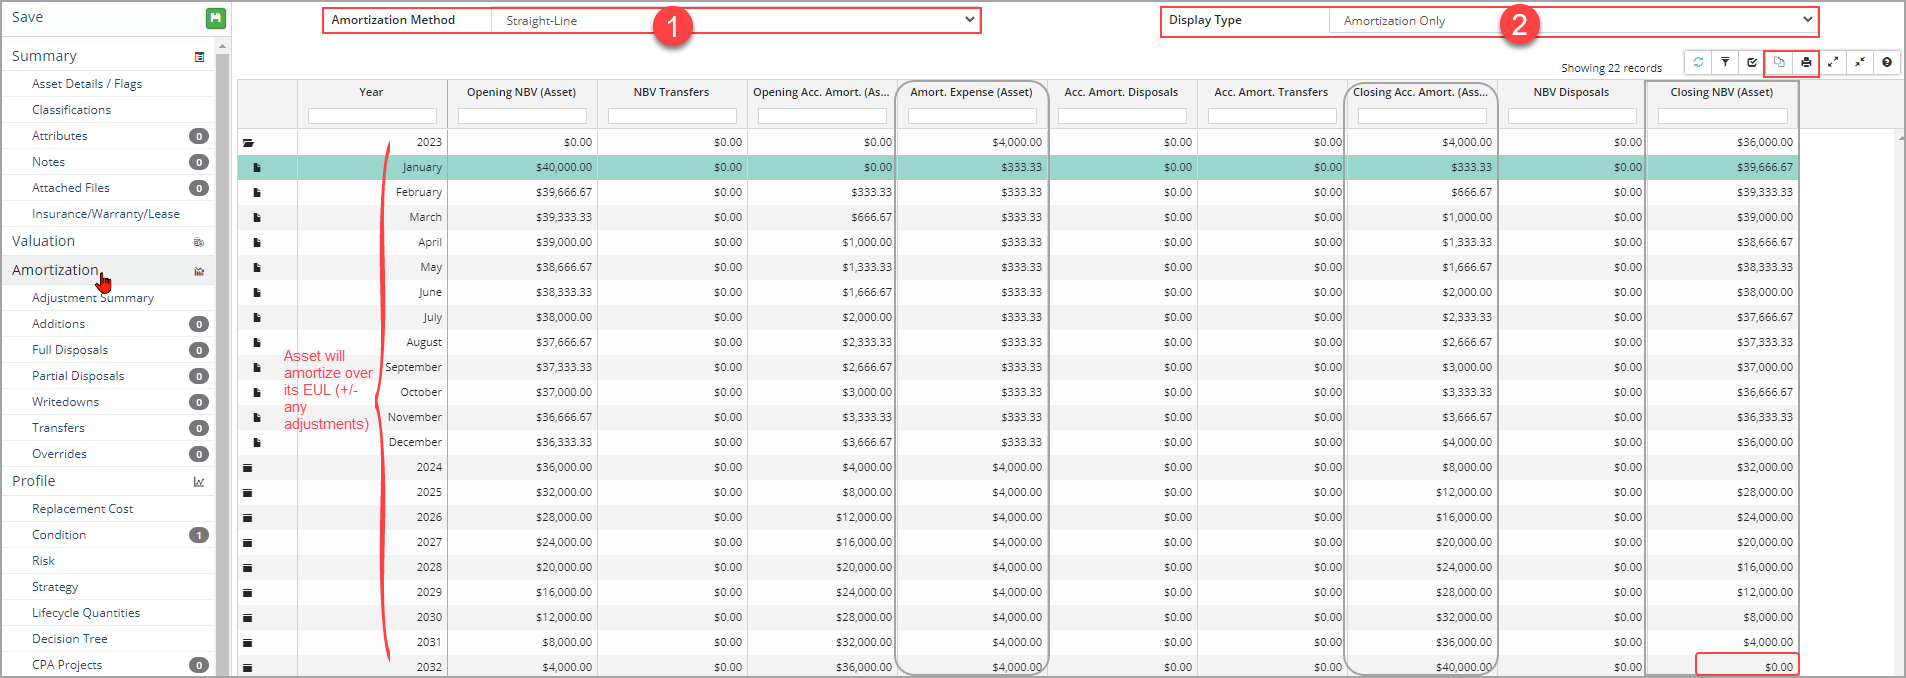The image size is (1906, 678).
Task: Click the sidebar vertical scrollbar
Action: [223, 300]
